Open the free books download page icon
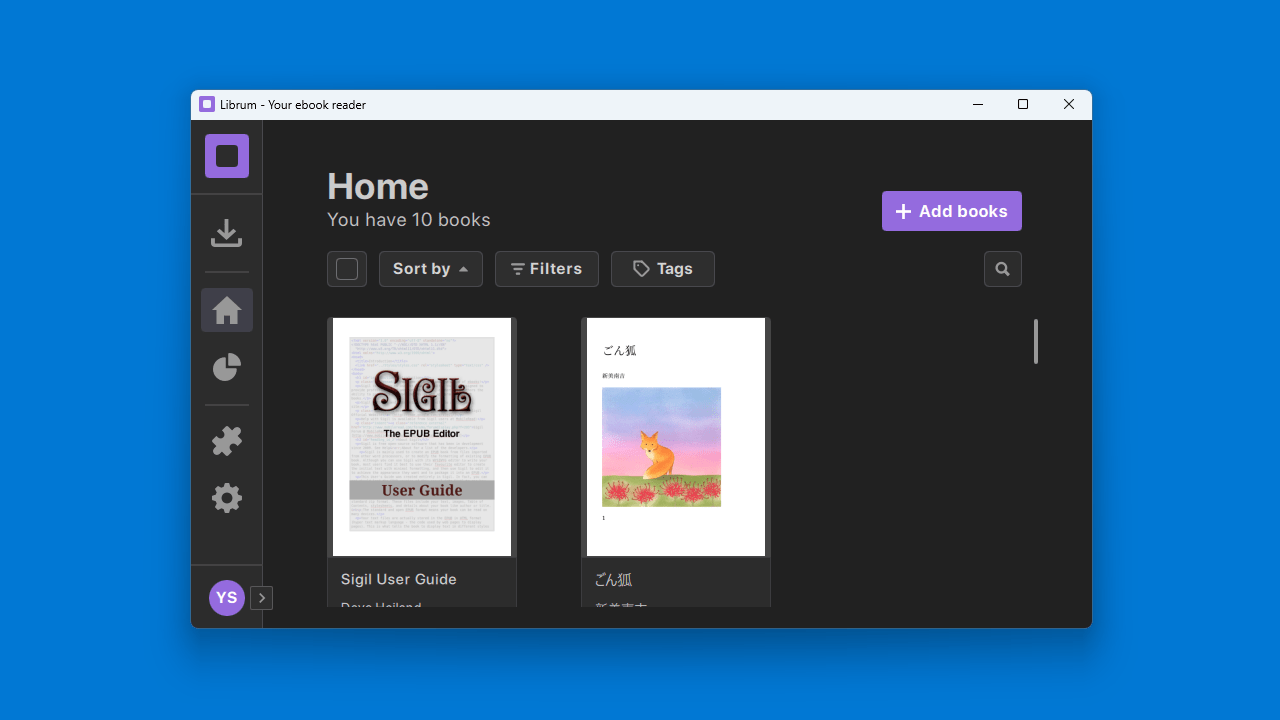The width and height of the screenshot is (1280, 720). [x=227, y=233]
